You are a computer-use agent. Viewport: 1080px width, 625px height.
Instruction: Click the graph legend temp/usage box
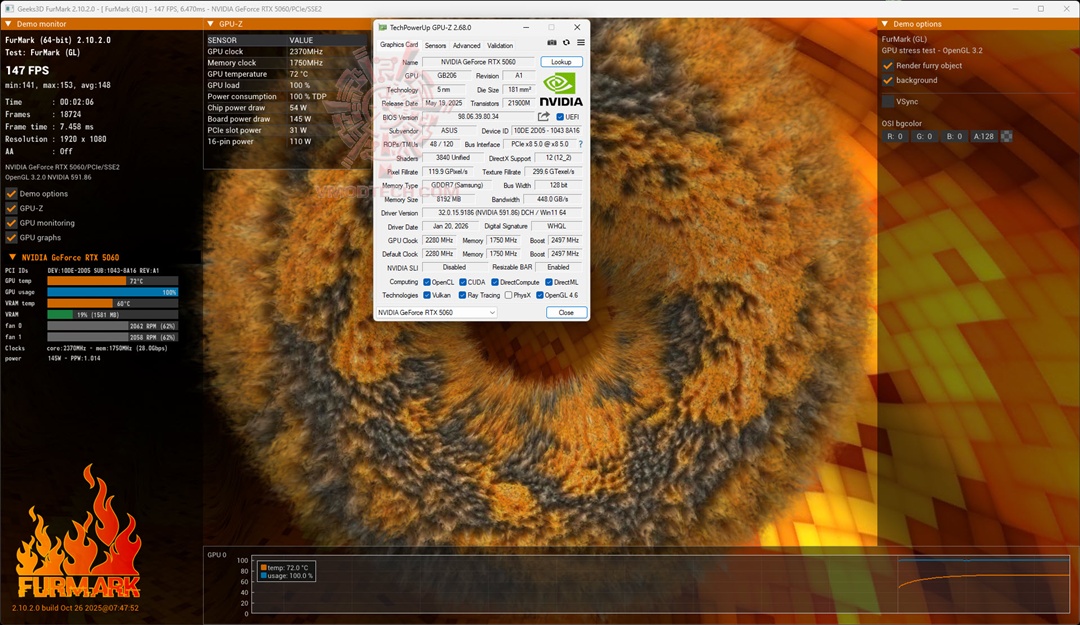click(287, 571)
